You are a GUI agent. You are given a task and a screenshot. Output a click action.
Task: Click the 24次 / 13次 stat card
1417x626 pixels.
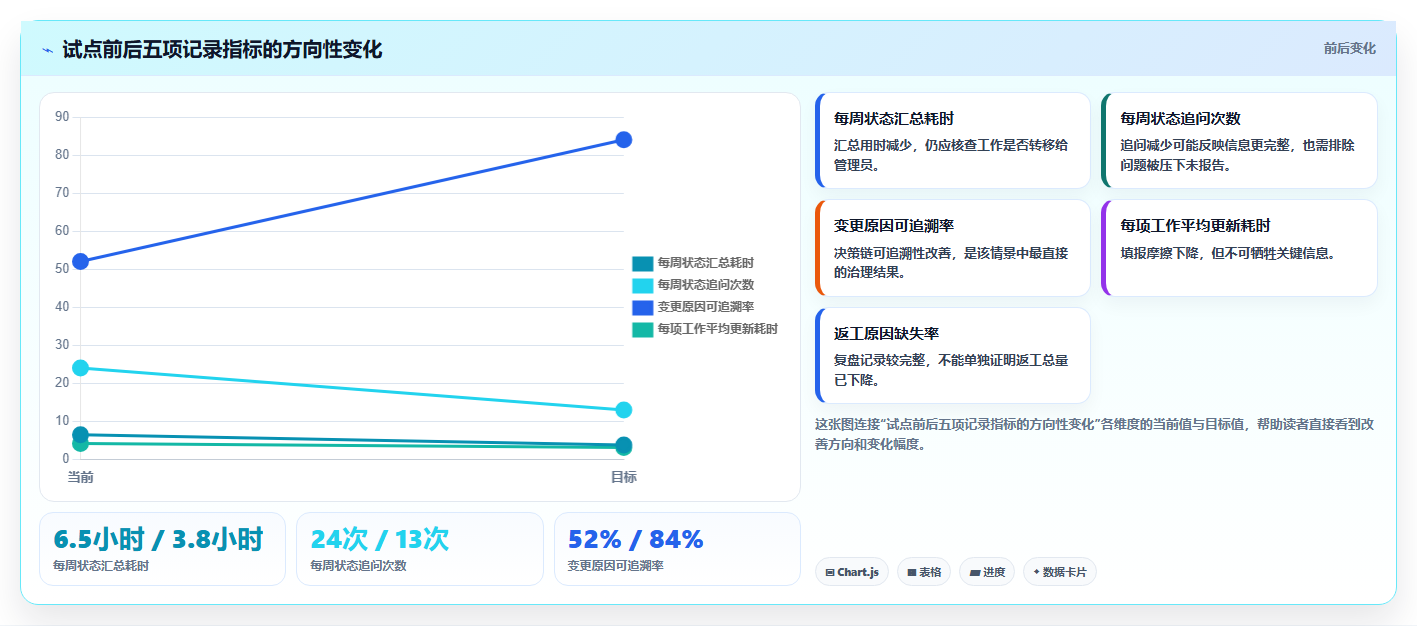pos(420,549)
